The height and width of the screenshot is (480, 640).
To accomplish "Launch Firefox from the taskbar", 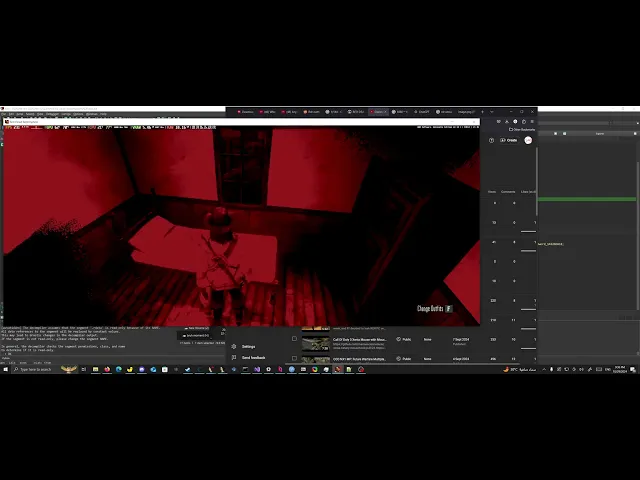I will [107, 369].
